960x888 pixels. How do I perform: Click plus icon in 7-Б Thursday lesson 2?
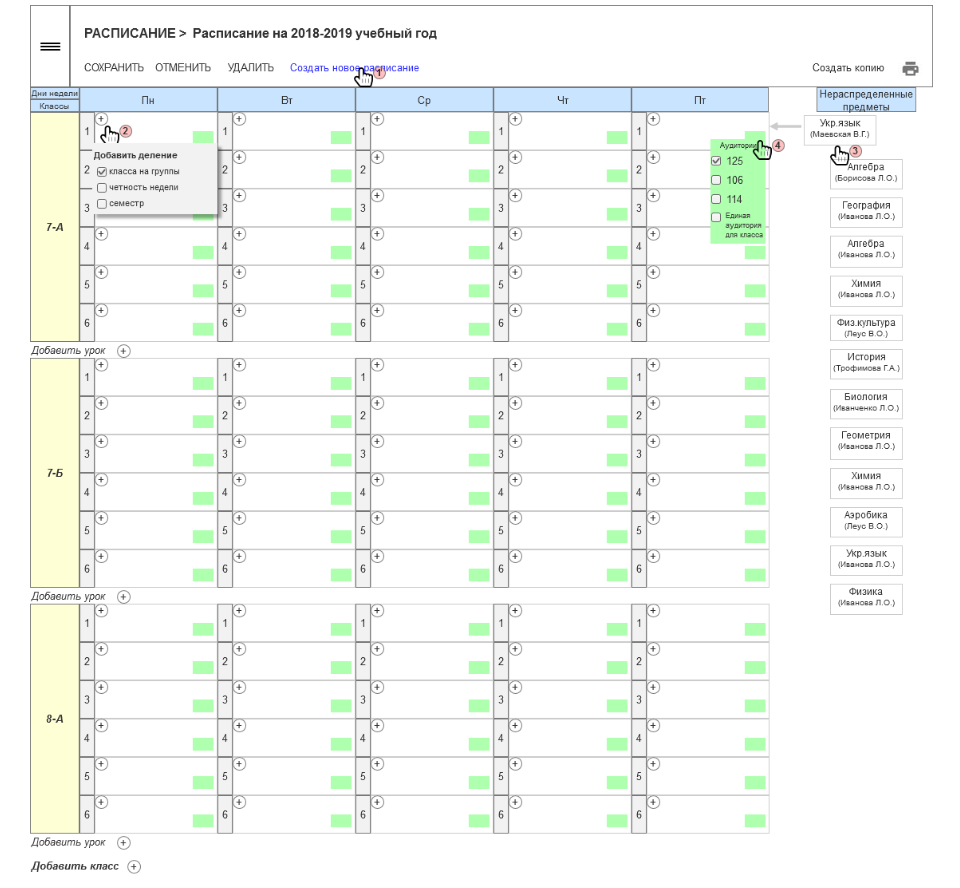click(516, 403)
